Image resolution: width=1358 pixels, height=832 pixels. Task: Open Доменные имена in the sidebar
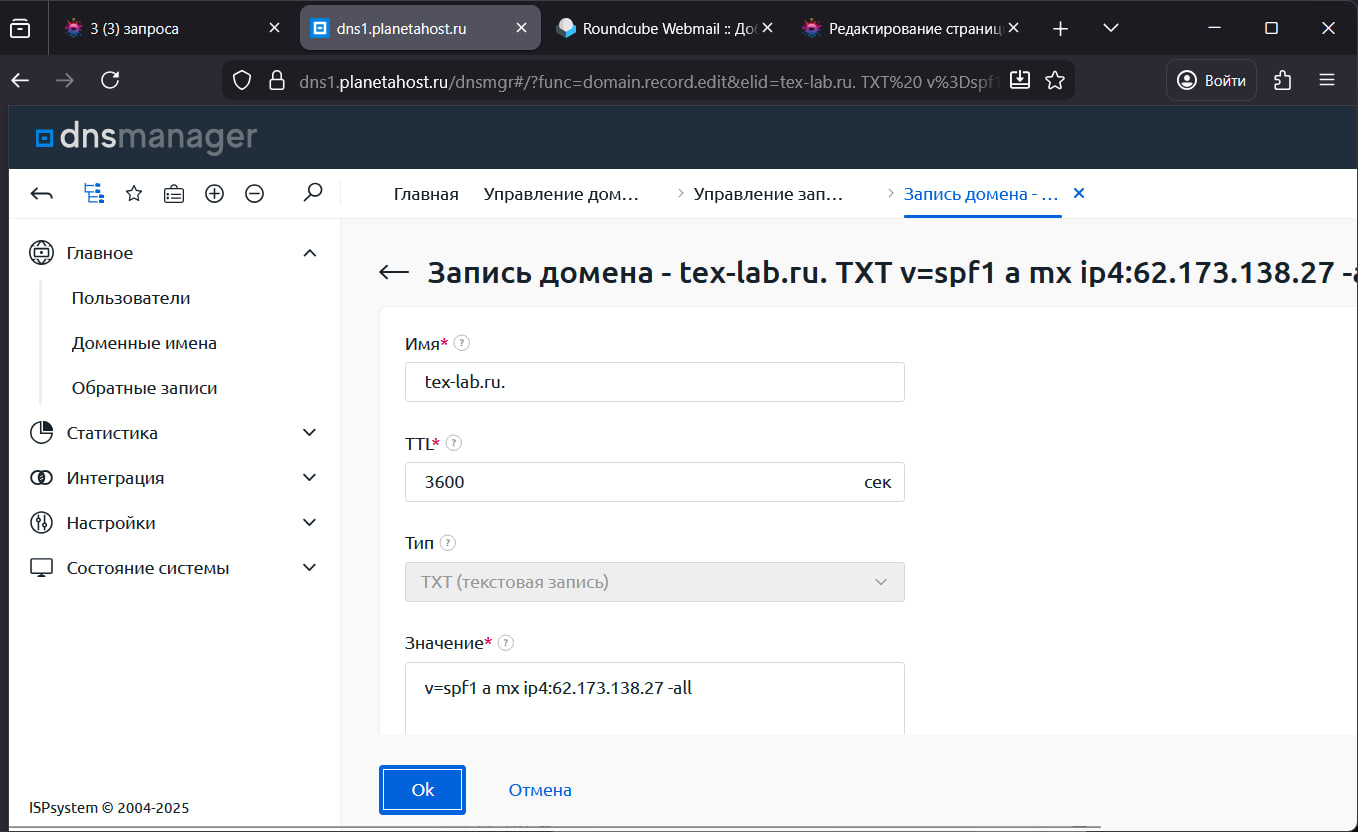(x=144, y=343)
